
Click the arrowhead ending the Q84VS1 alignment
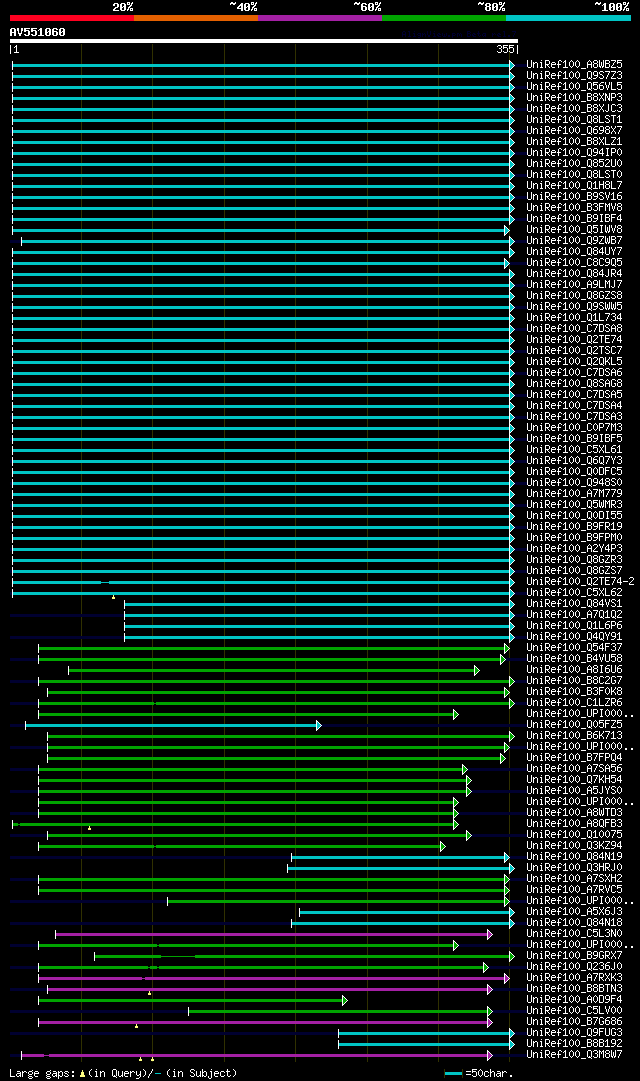[512, 604]
